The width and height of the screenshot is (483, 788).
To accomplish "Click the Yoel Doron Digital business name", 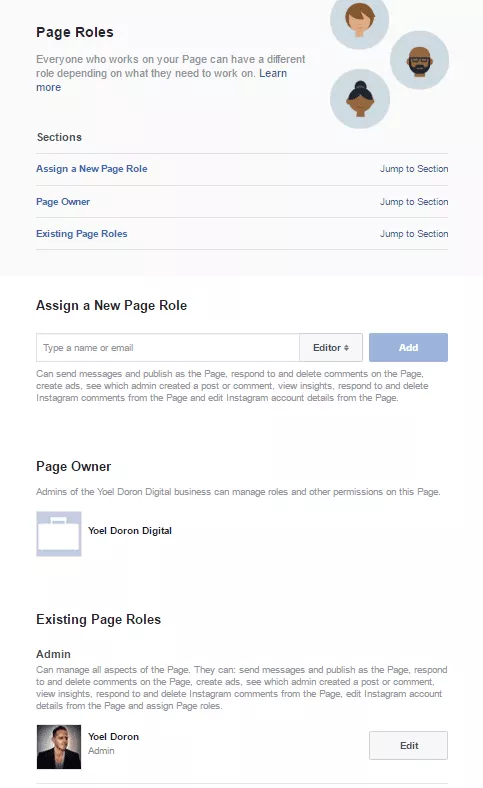I will point(130,531).
